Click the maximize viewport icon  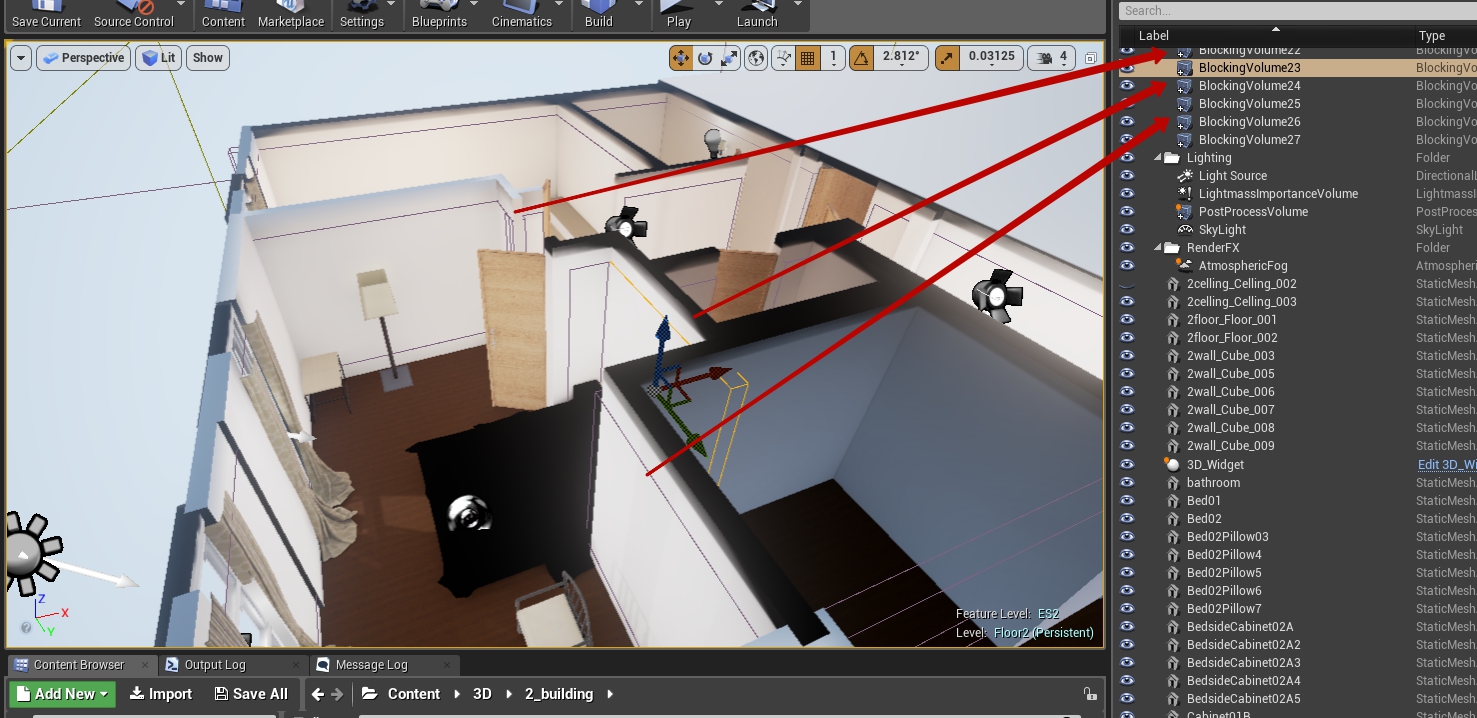1091,58
